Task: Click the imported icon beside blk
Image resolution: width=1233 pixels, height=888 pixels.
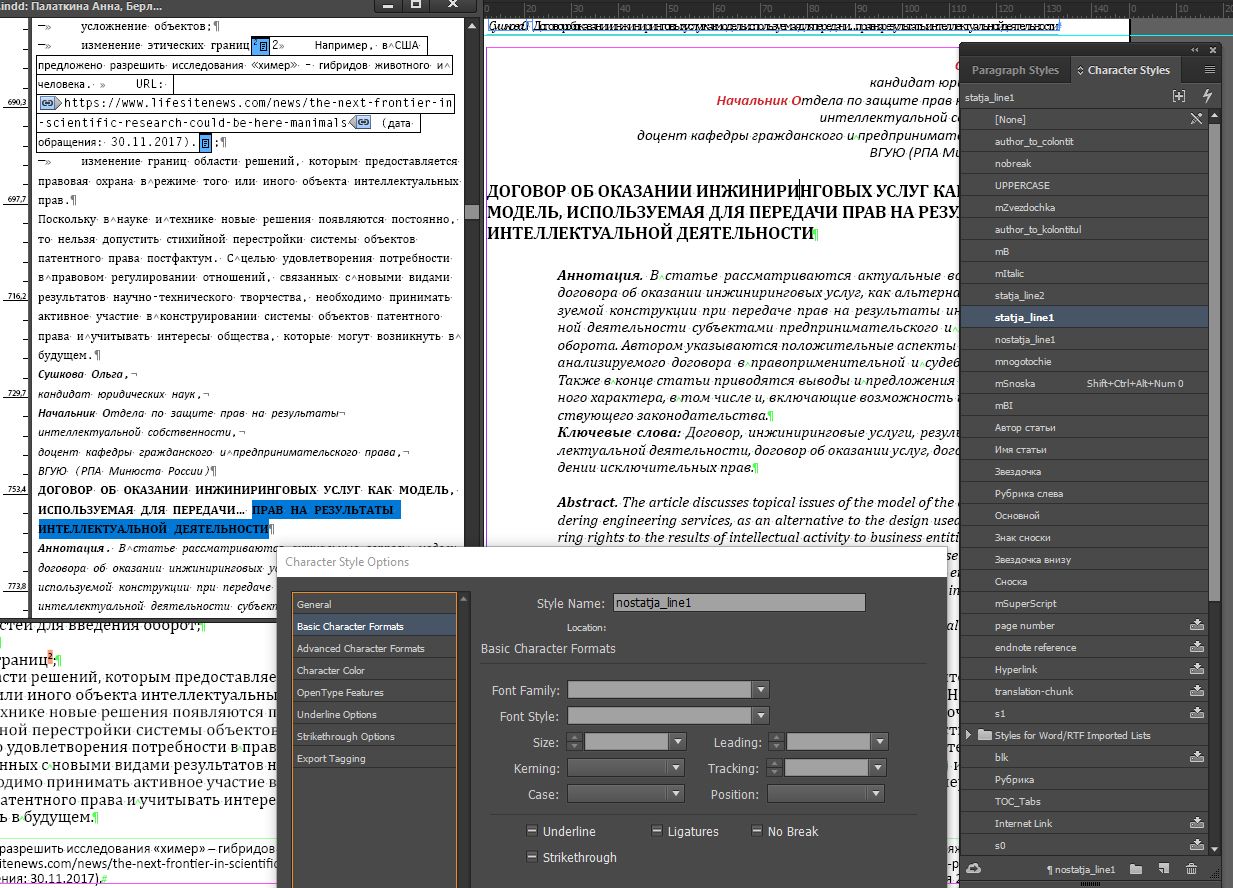Action: point(1196,757)
